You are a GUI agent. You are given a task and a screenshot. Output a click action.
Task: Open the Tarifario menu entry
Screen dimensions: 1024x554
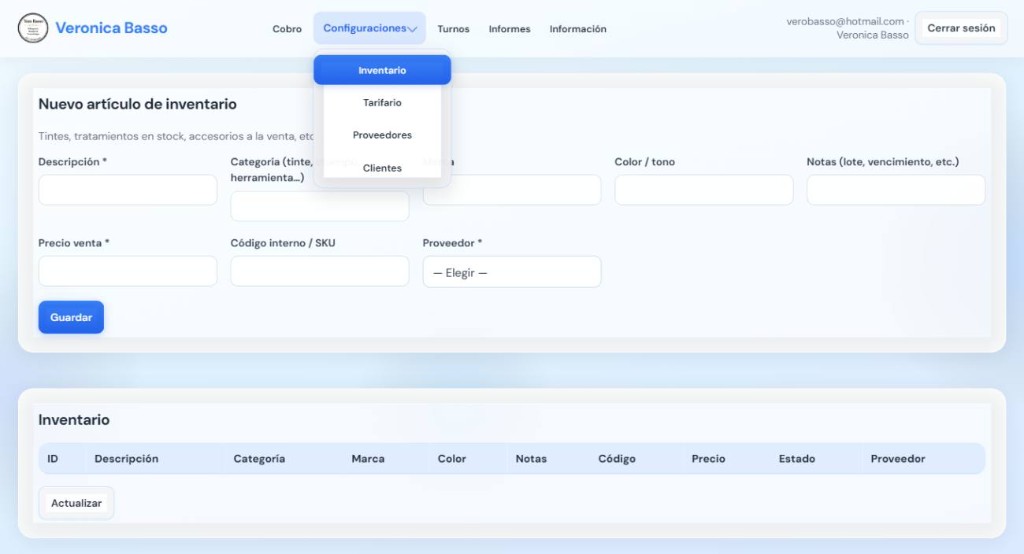click(382, 103)
